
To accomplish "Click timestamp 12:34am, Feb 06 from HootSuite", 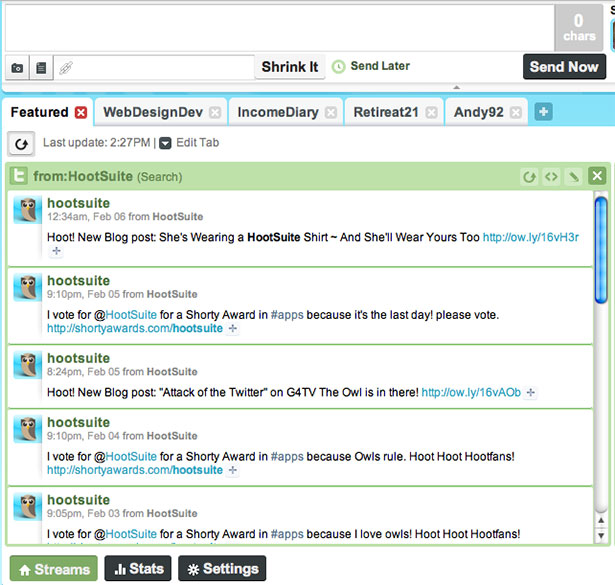I will tap(125, 217).
